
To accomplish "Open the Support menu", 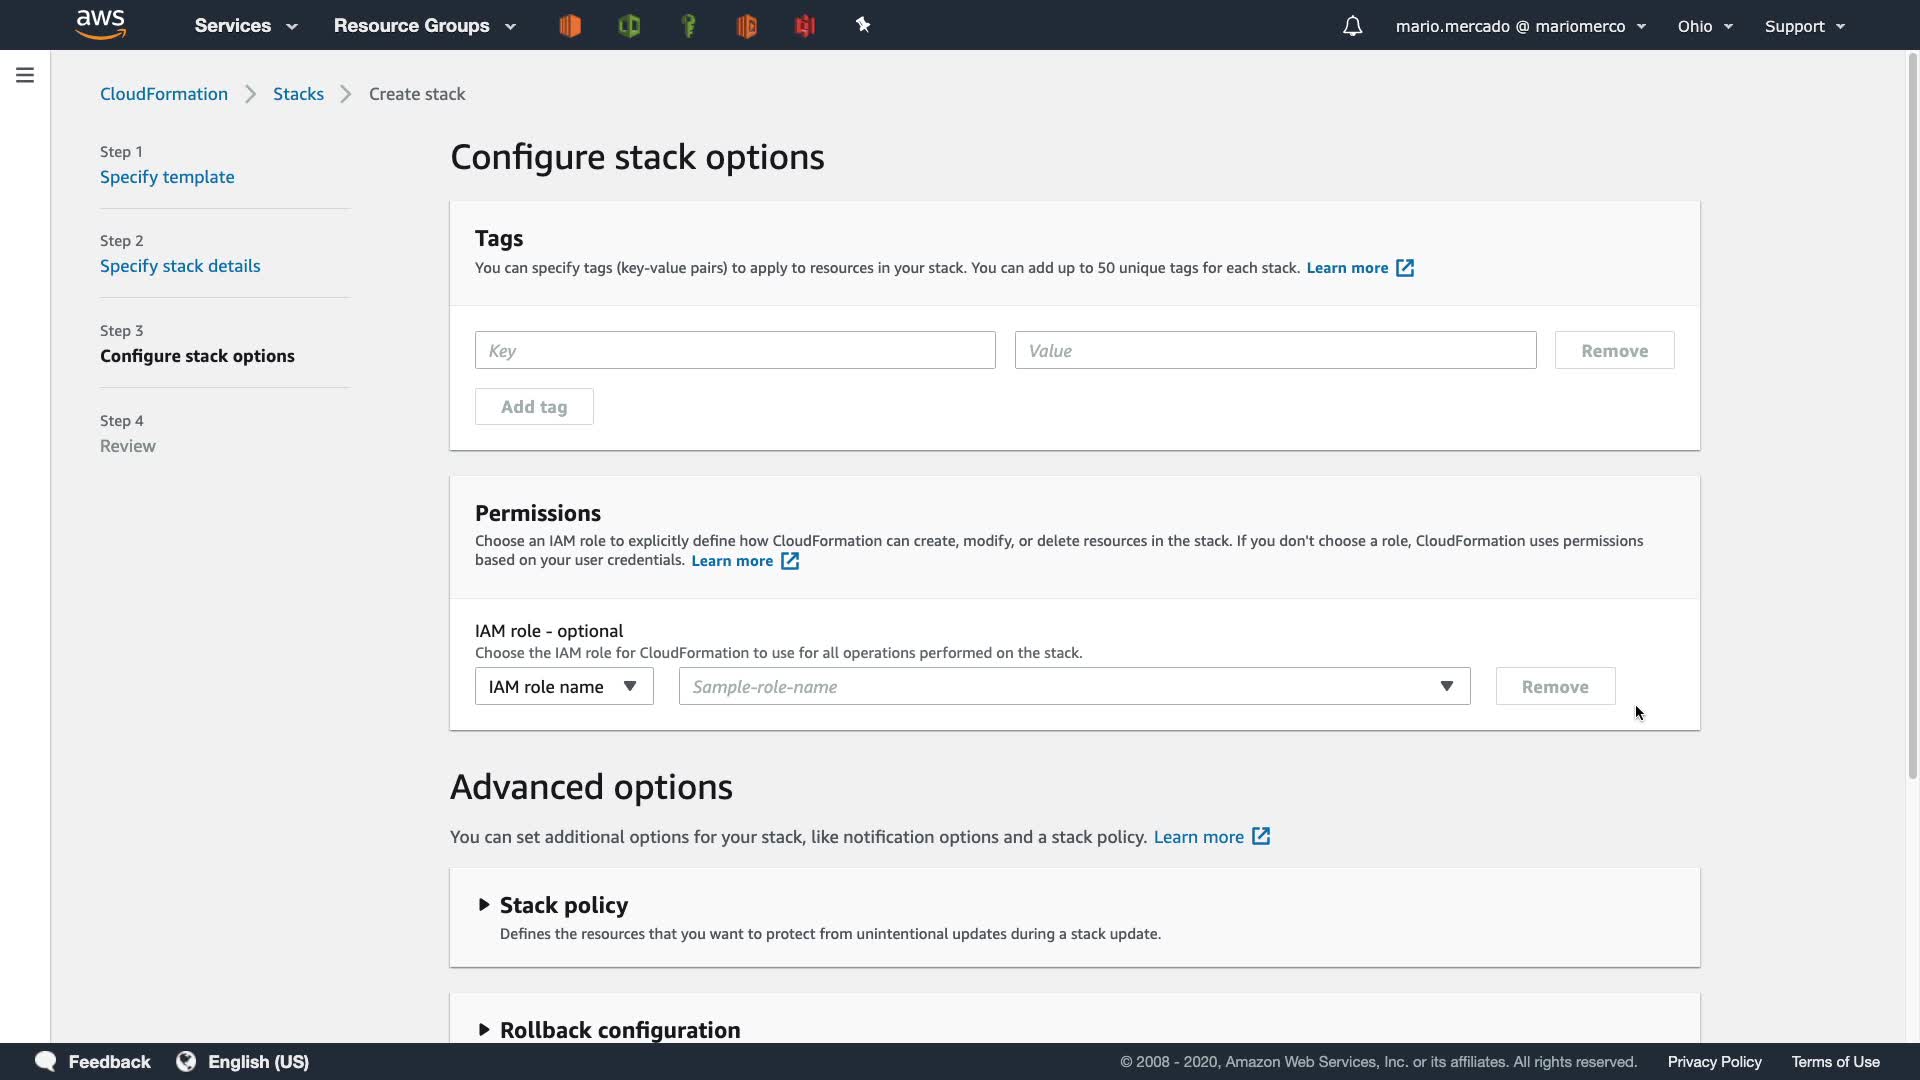I will [x=1804, y=26].
